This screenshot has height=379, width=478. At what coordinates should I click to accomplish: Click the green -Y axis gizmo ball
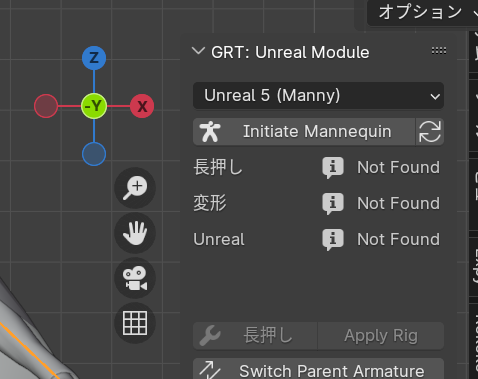coord(94,106)
